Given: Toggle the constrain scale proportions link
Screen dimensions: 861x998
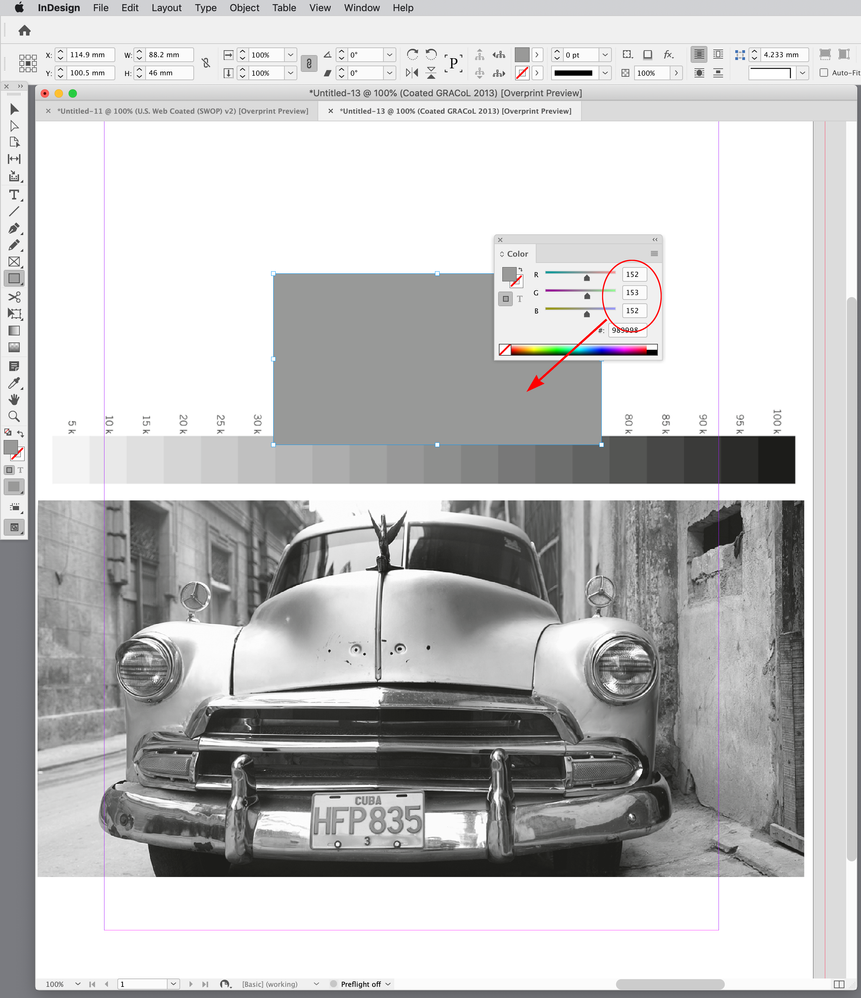Looking at the screenshot, I should coord(309,63).
